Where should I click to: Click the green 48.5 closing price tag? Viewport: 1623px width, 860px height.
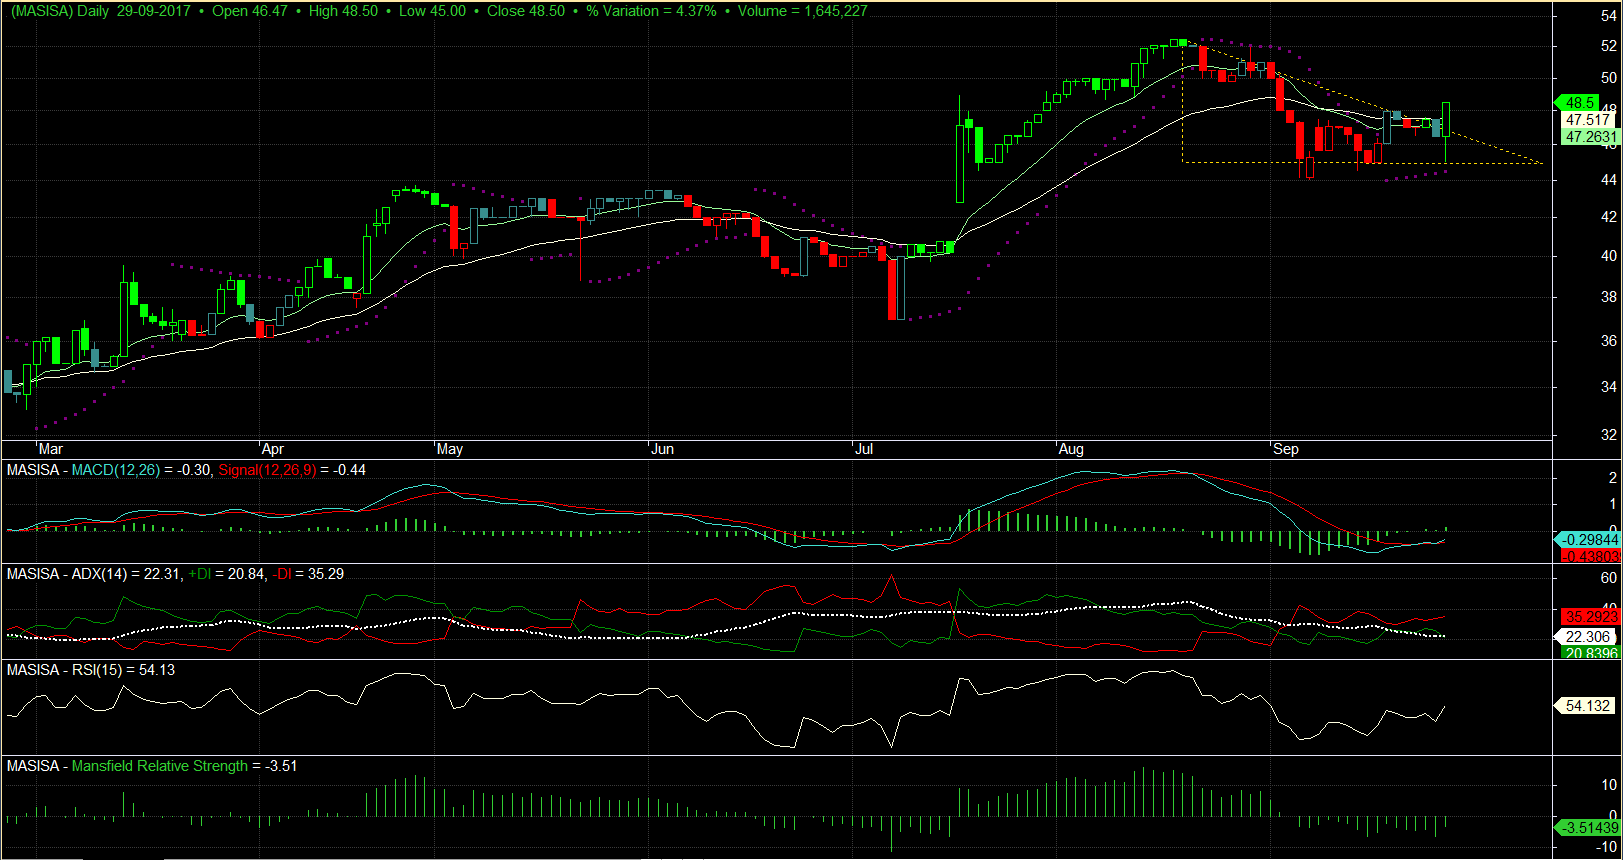tap(1580, 103)
